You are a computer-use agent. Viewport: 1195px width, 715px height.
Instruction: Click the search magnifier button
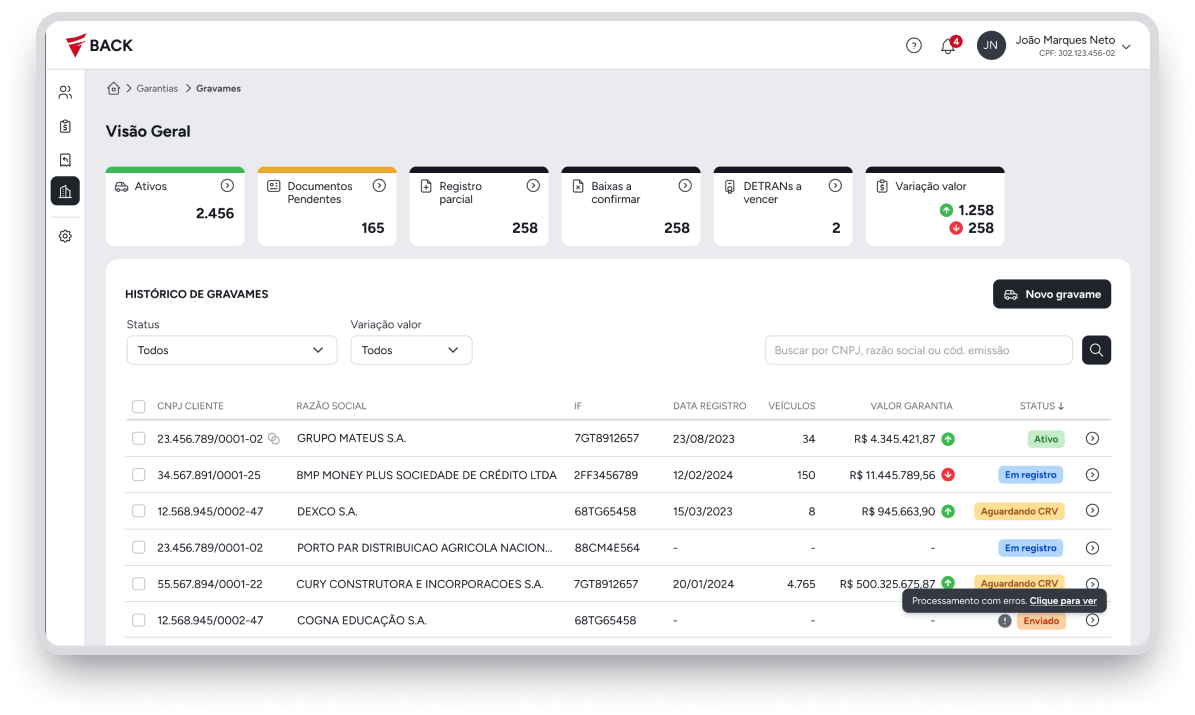pyautogui.click(x=1097, y=350)
